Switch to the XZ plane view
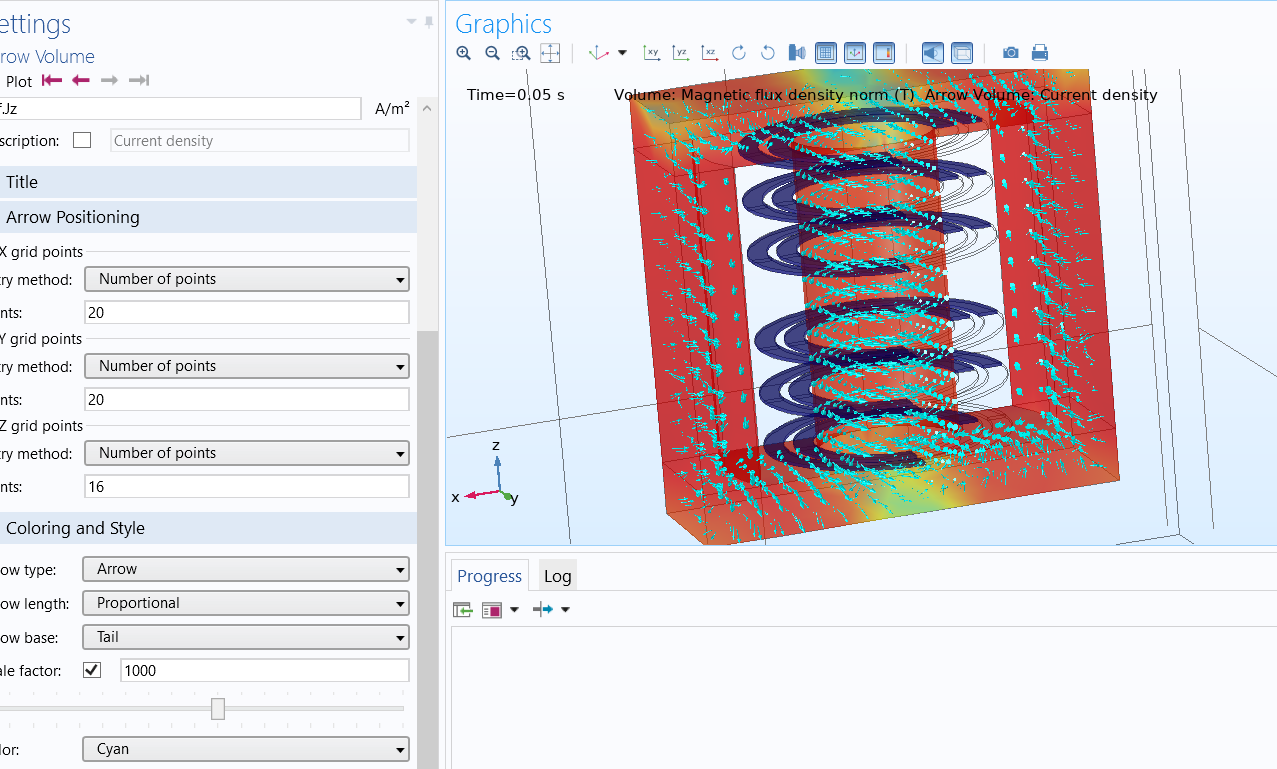 tap(709, 53)
